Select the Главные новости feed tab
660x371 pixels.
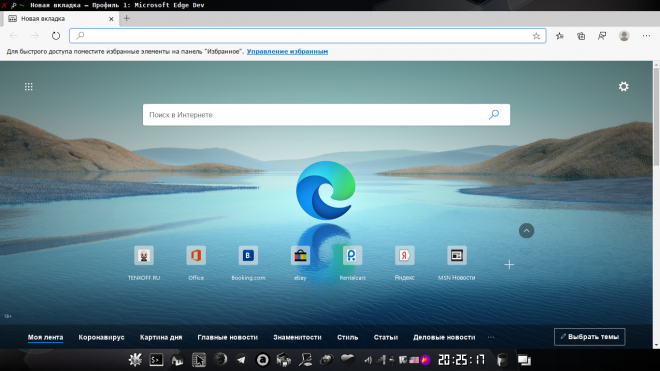[228, 337]
